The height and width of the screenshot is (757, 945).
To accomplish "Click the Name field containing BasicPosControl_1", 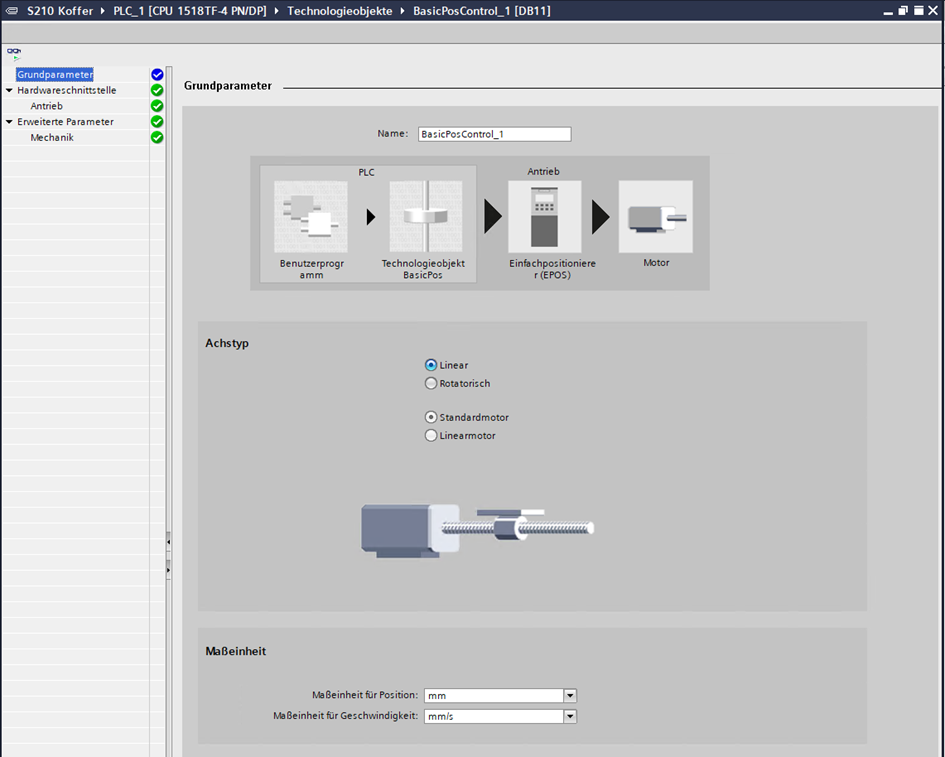I will 494,134.
